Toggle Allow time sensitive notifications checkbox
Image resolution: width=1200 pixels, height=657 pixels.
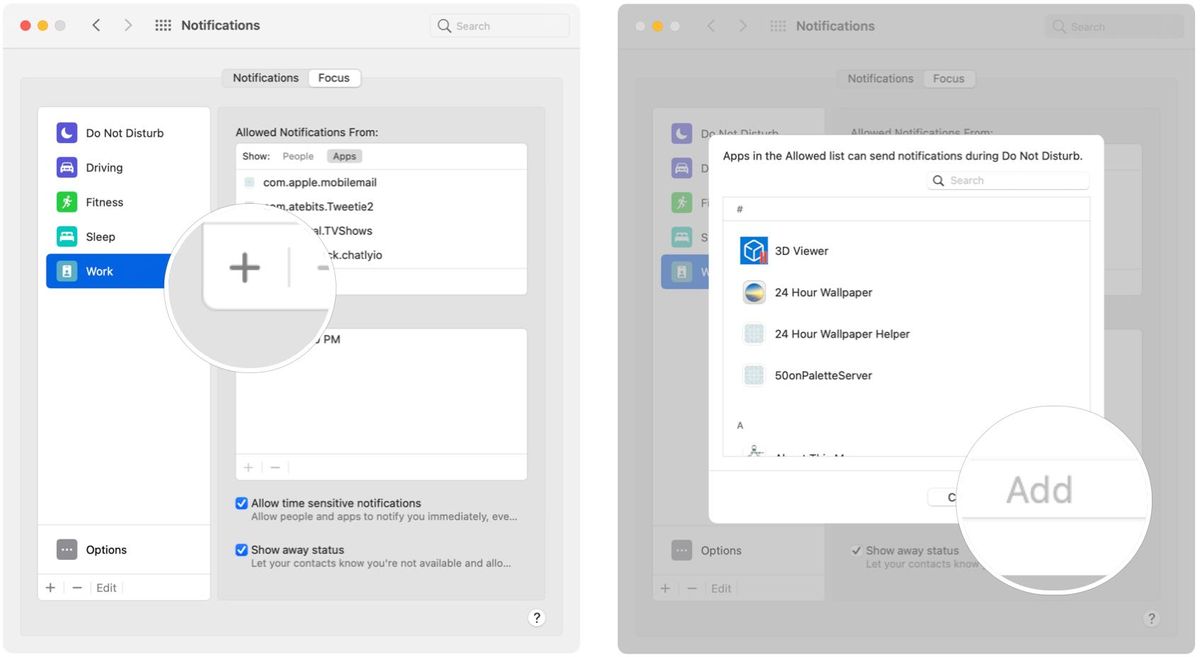pos(241,503)
